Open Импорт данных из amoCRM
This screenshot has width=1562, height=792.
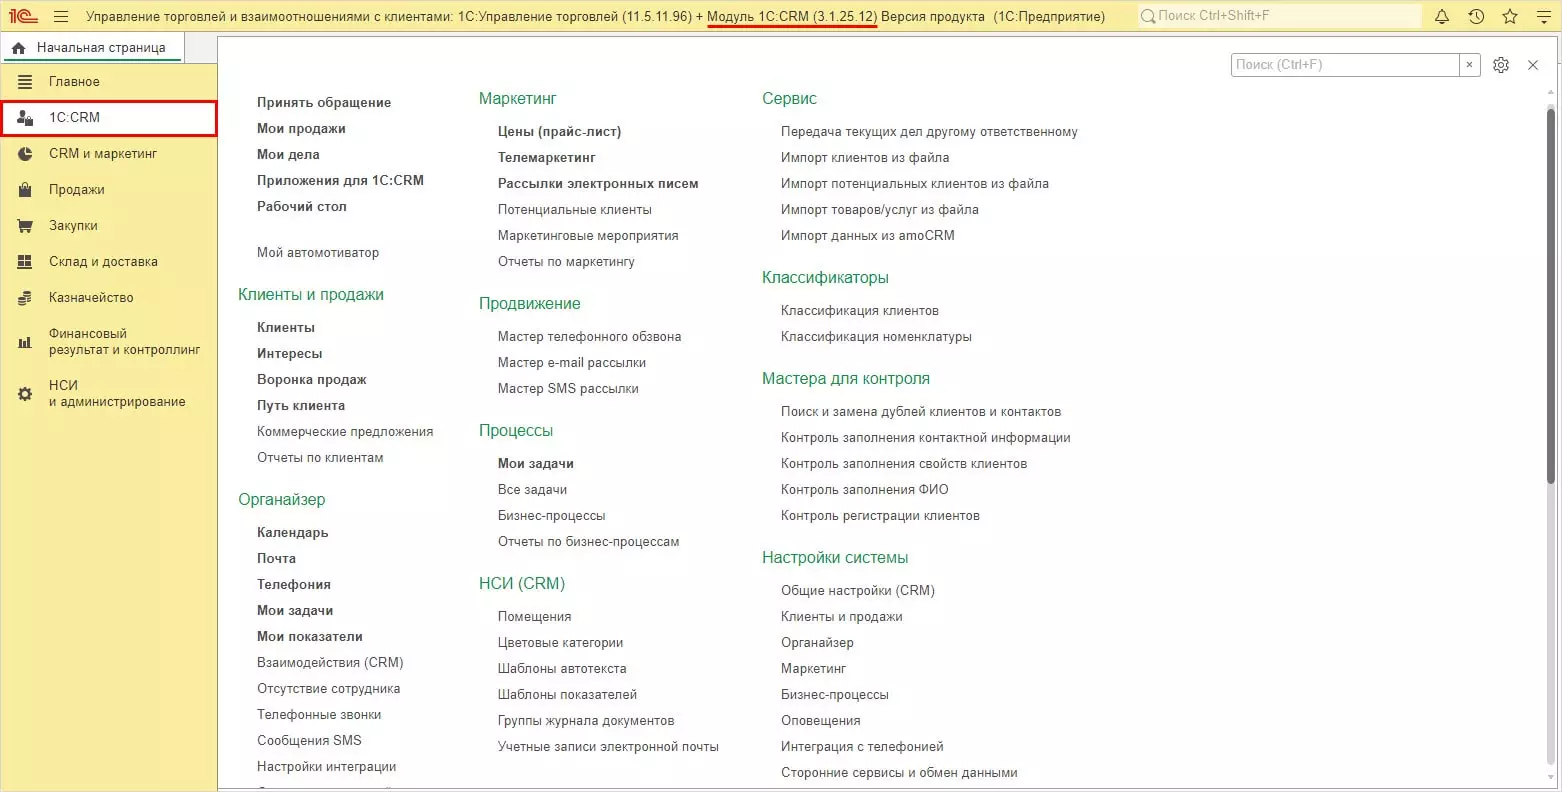868,236
